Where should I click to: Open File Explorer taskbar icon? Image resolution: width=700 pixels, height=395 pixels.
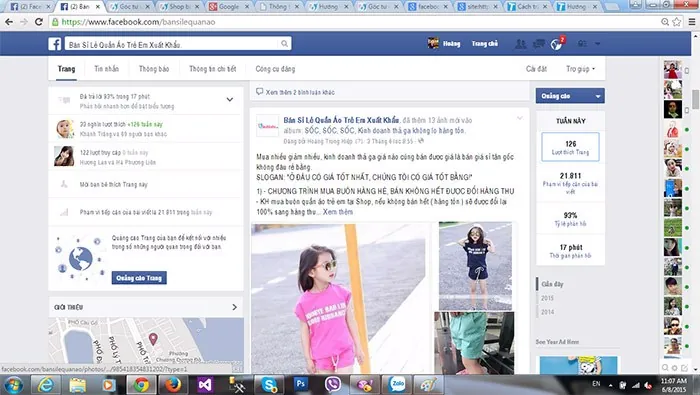77,385
